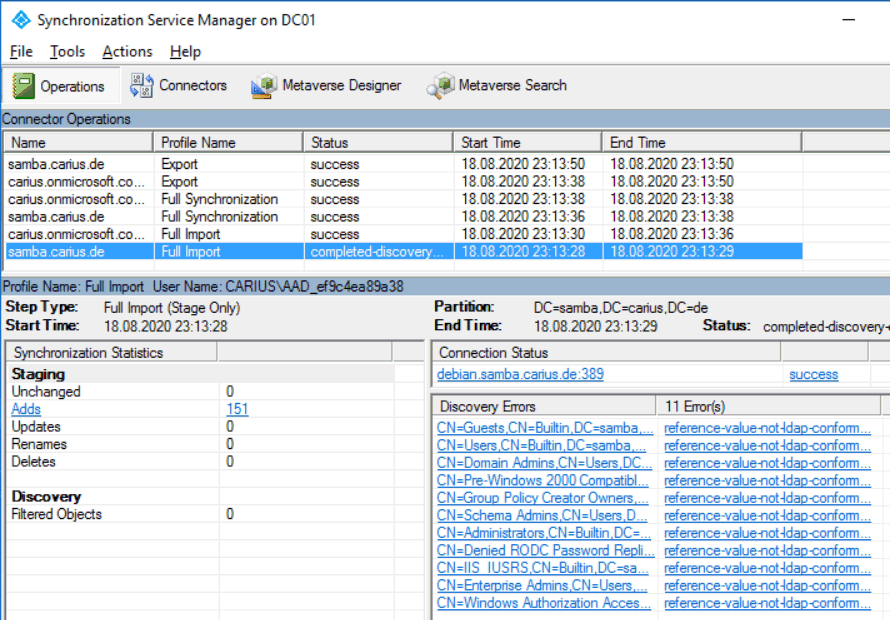Click end time 18.08.2020 23:13:36

click(x=672, y=234)
